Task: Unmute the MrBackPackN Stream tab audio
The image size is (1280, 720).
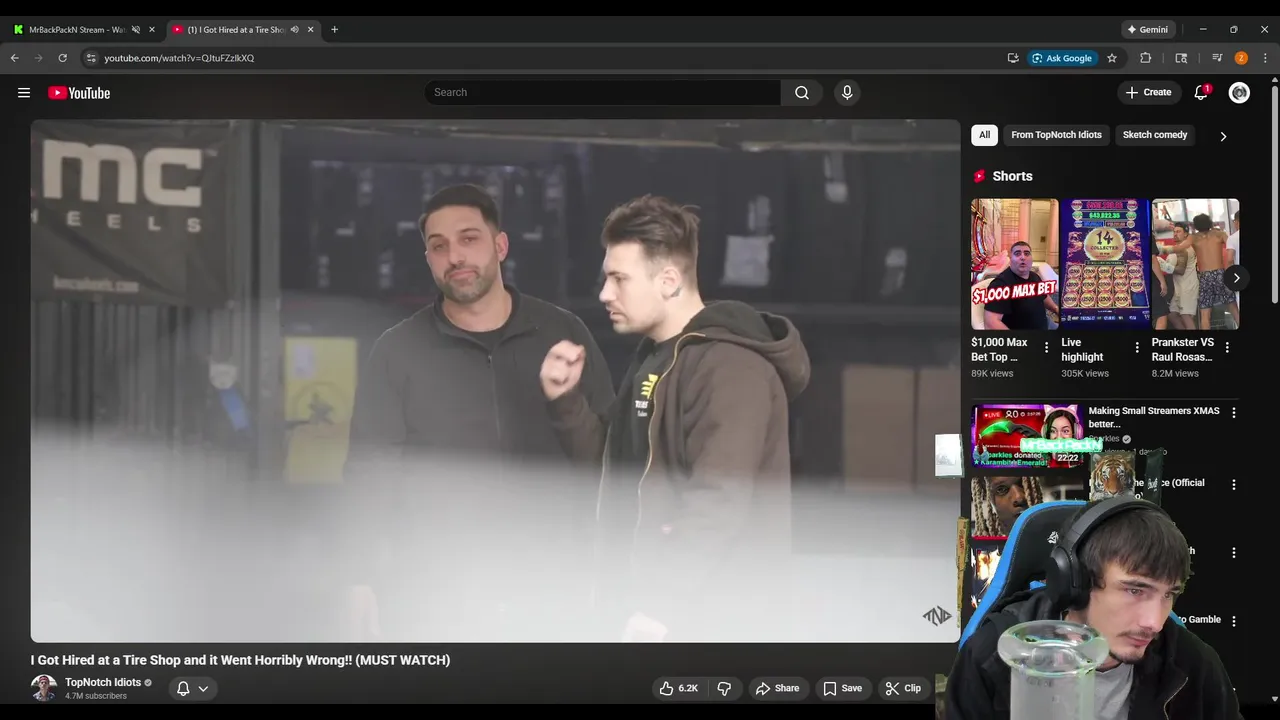Action: 136,30
